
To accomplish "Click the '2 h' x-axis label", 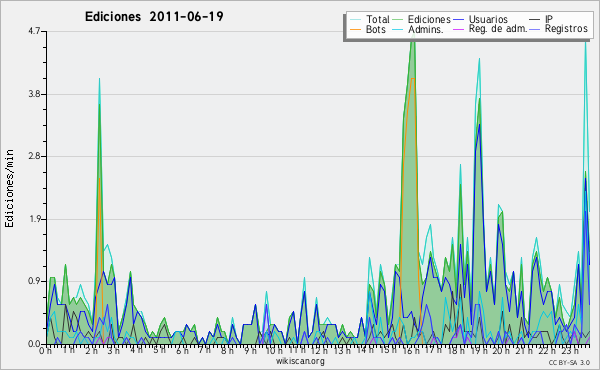I will point(91,350).
